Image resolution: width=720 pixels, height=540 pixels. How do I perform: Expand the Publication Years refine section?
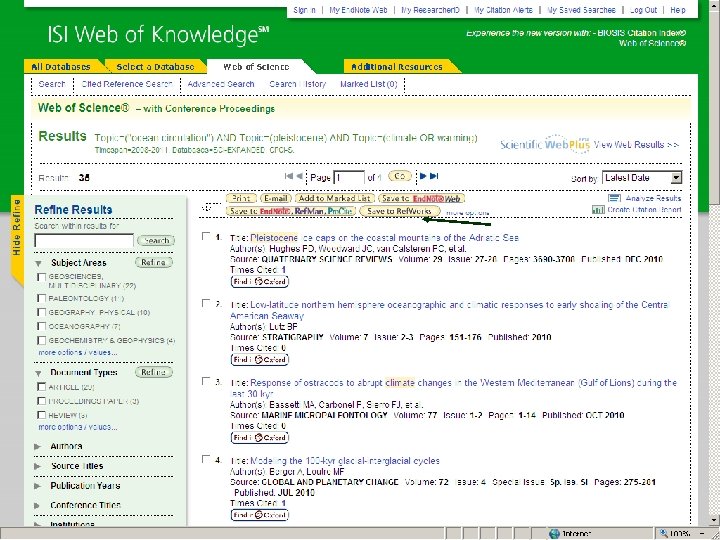coord(38,486)
